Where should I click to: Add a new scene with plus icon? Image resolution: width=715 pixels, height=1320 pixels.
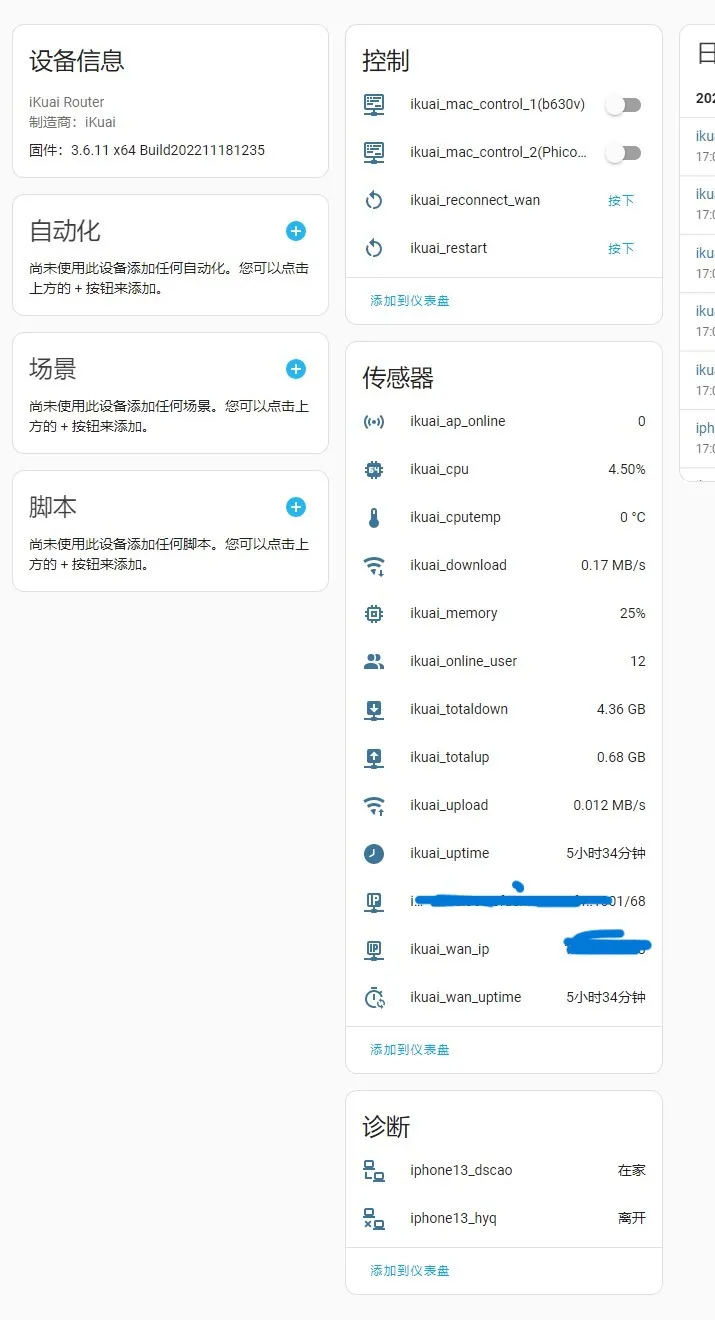coord(296,369)
